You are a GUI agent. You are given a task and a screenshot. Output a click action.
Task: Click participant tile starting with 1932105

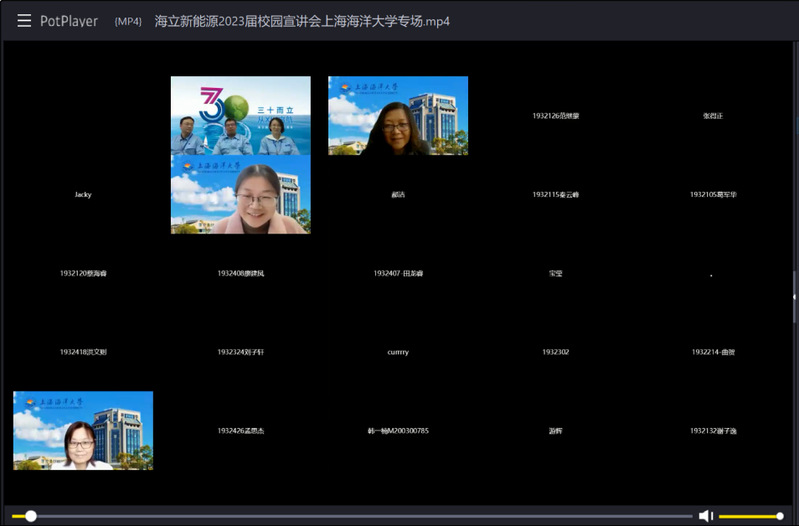[x=713, y=194]
